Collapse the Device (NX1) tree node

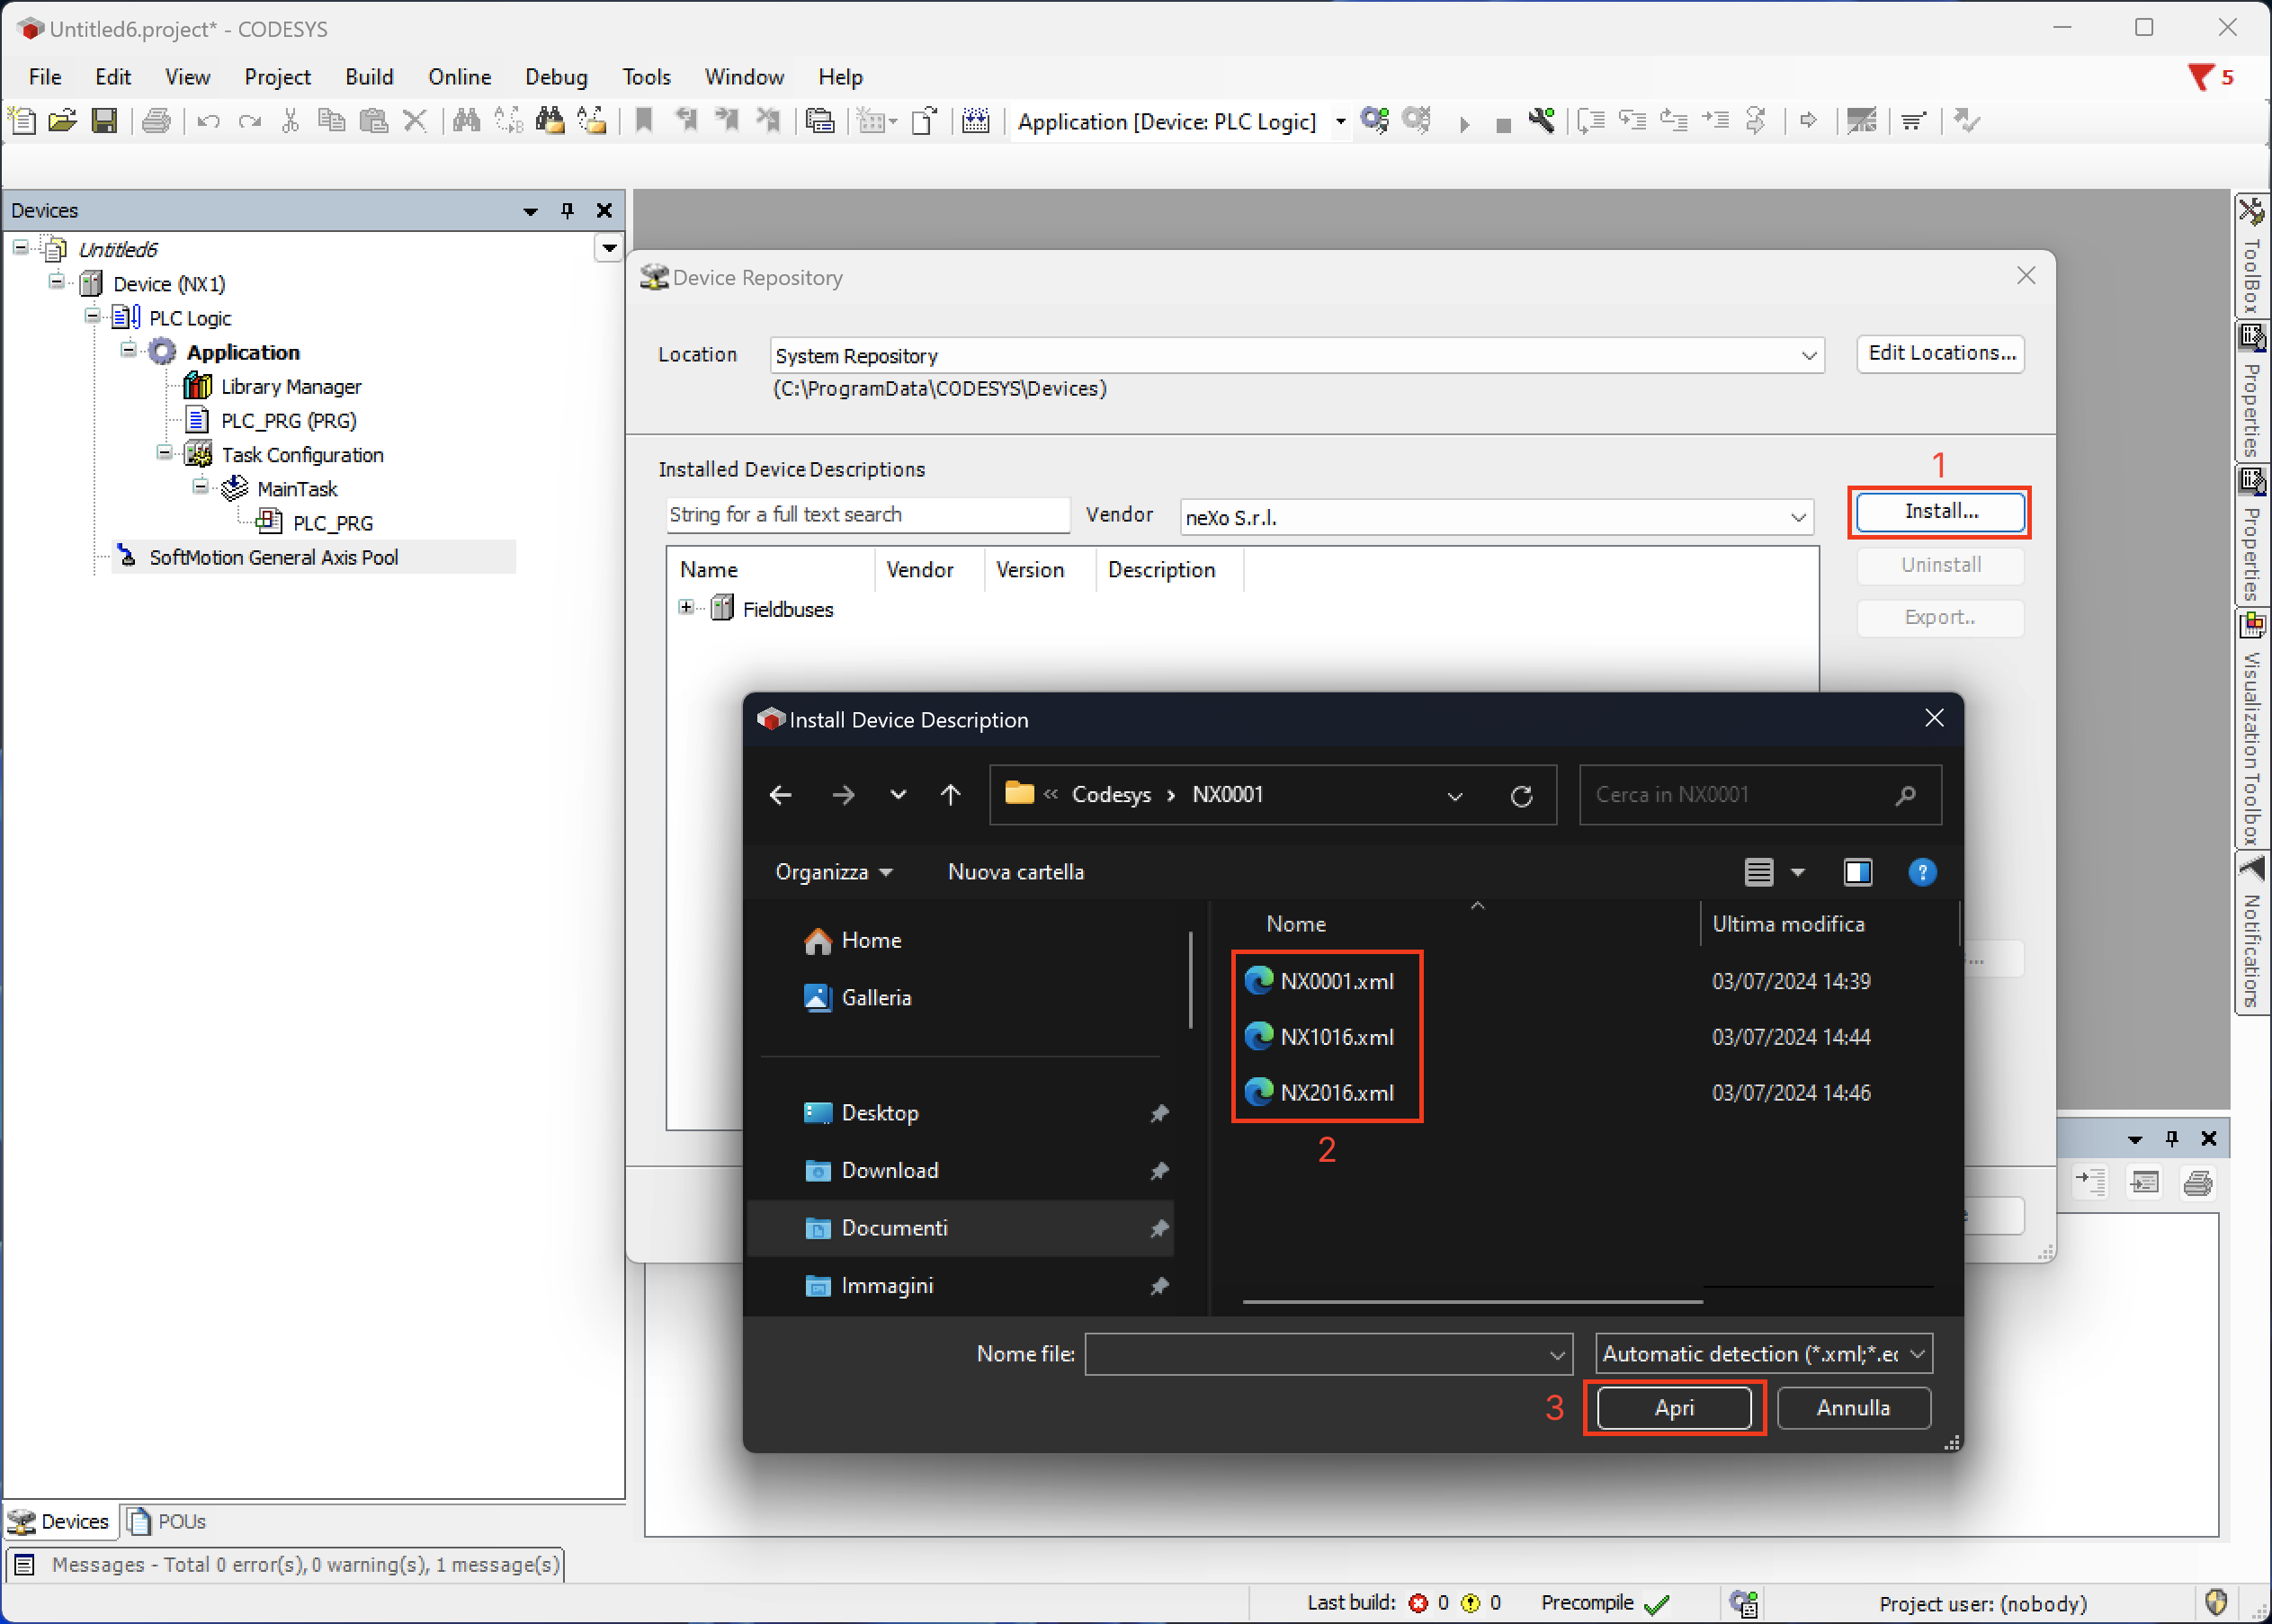click(x=56, y=282)
